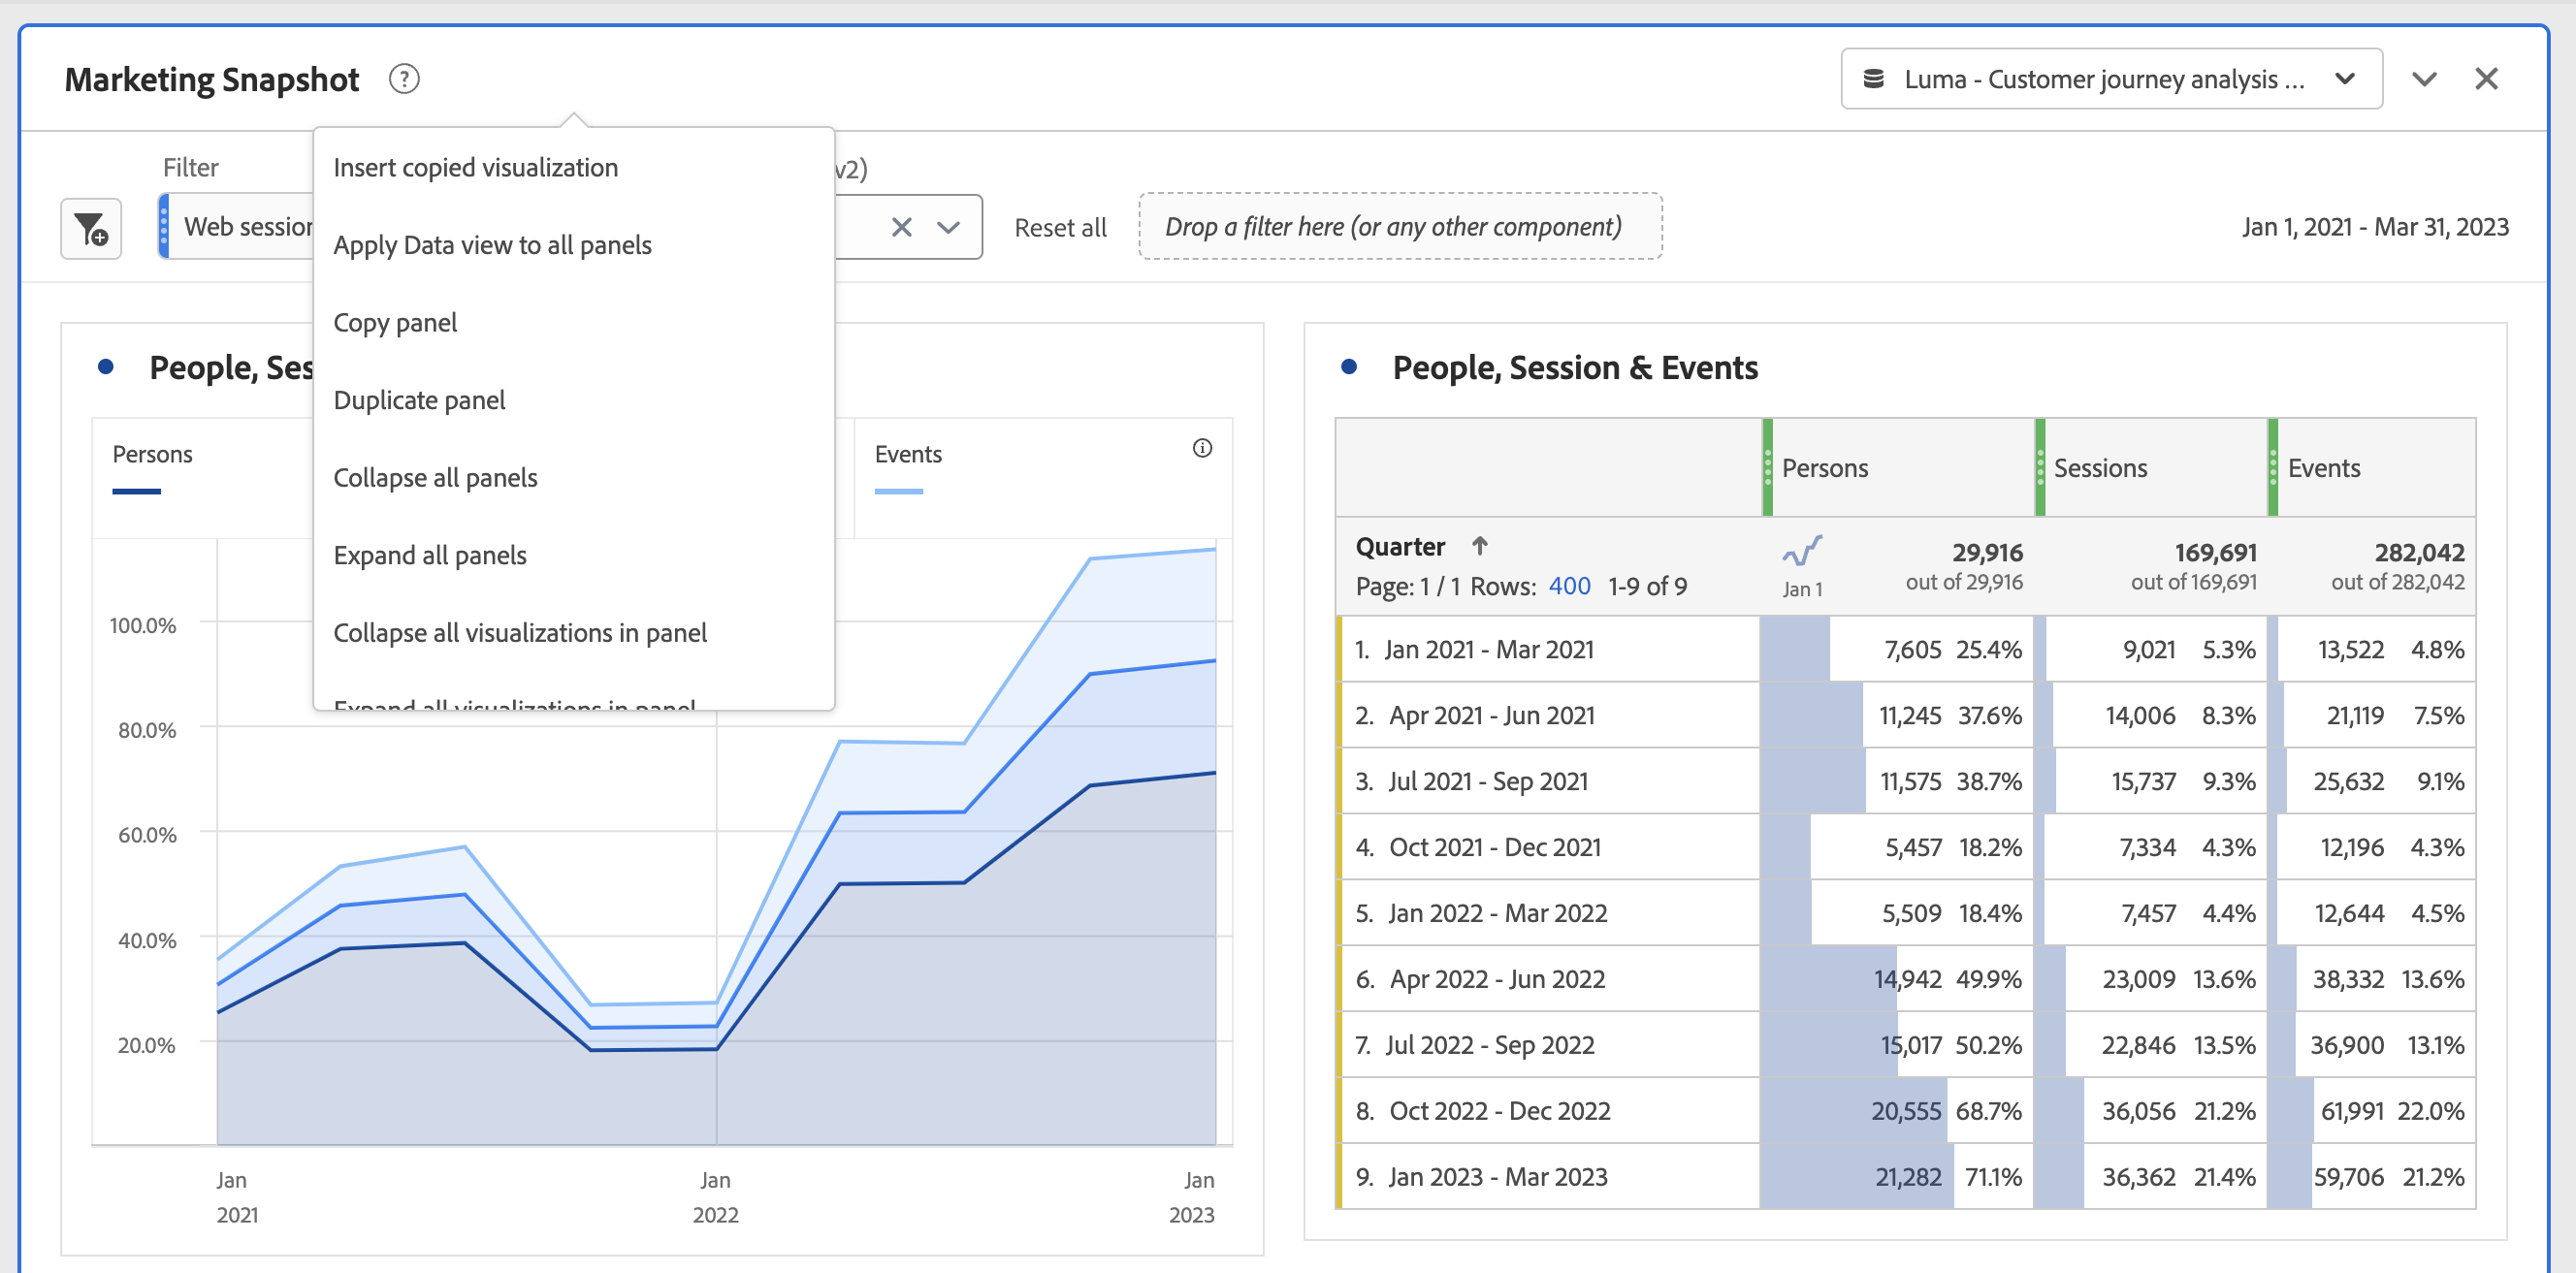Click the Persons column green drag handle

[x=1768, y=467]
